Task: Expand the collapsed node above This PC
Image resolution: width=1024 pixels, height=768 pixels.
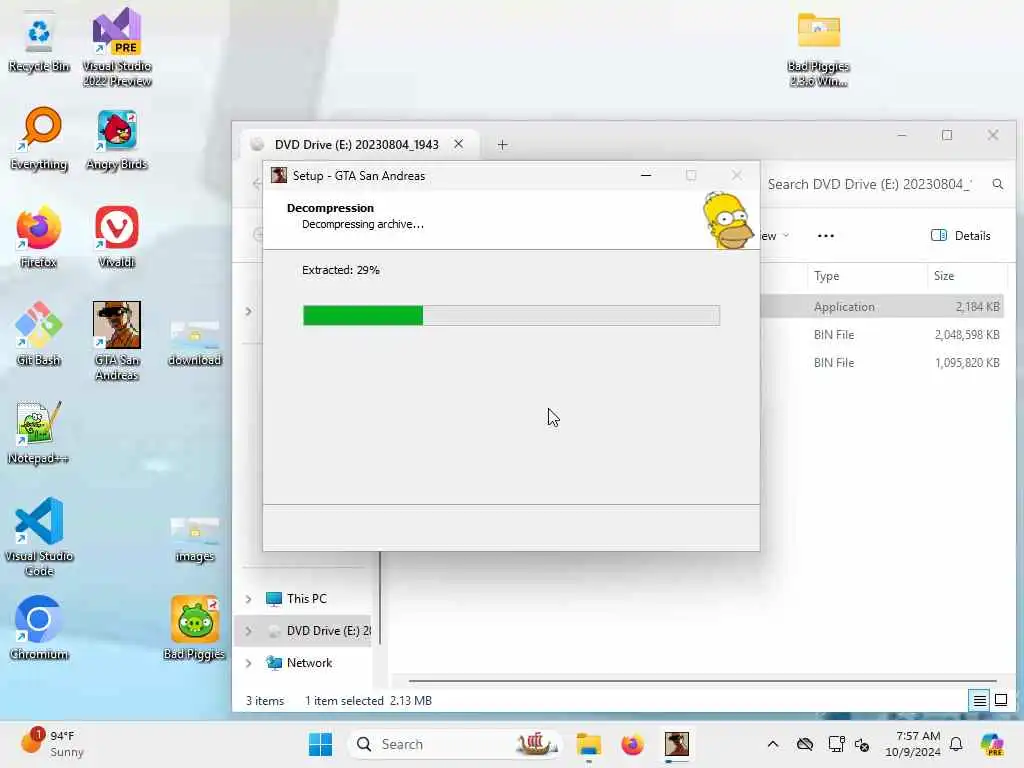Action: (x=248, y=312)
